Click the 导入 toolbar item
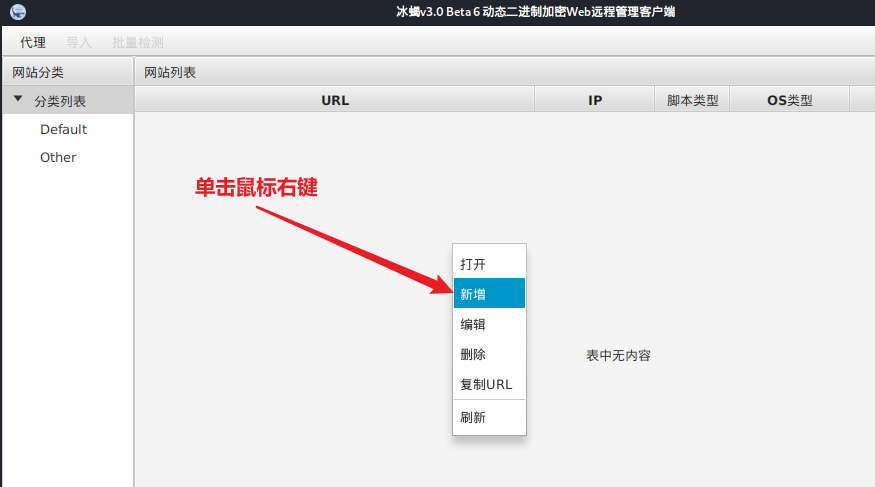Screen dimensions: 875x487 (79, 42)
